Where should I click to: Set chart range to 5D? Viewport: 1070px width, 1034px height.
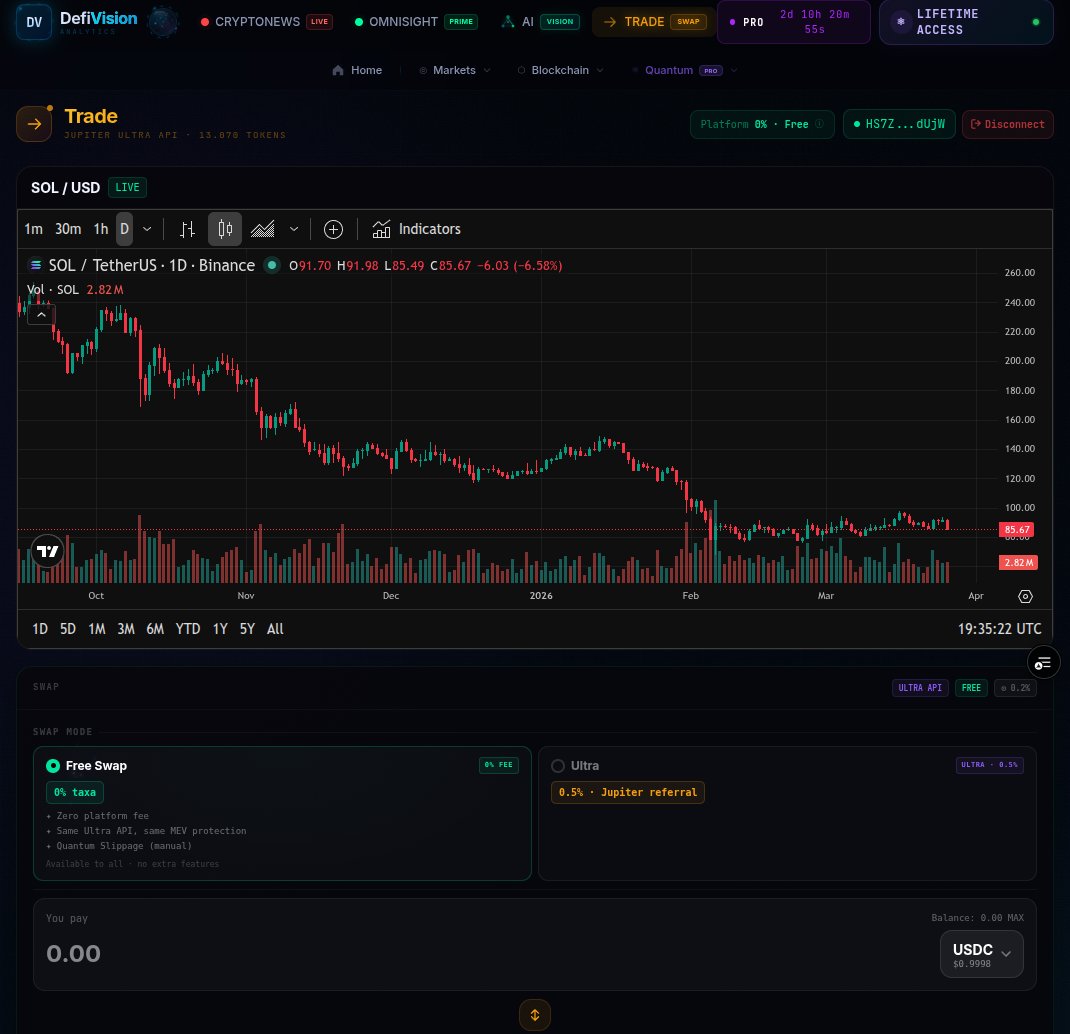click(68, 629)
